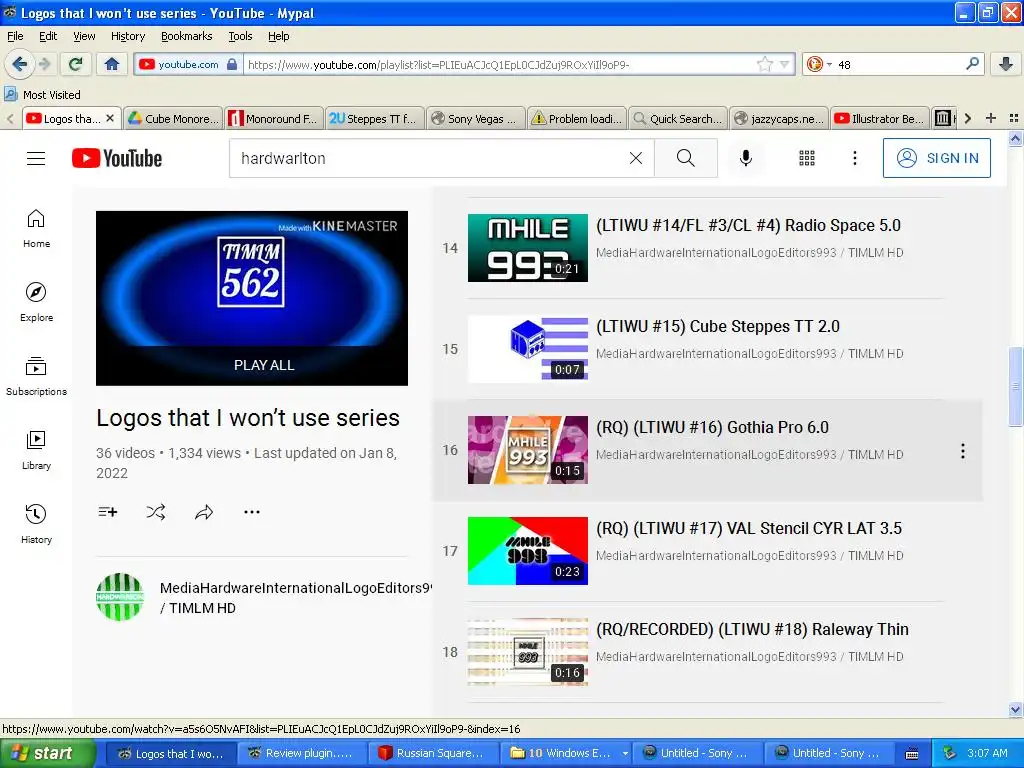This screenshot has height=768, width=1024.
Task: Shuffle the playlist
Action: click(155, 512)
